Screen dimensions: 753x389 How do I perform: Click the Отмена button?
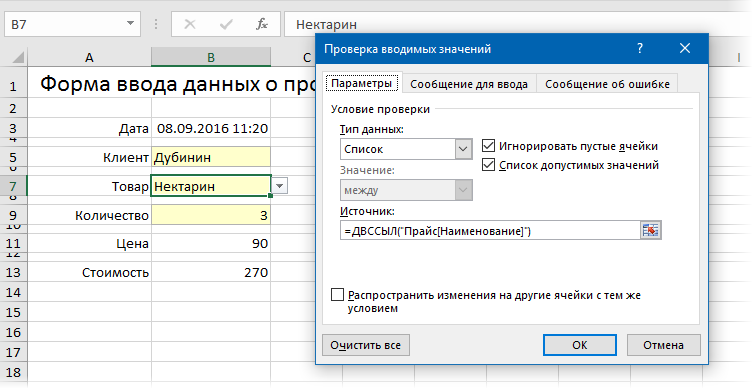point(663,345)
